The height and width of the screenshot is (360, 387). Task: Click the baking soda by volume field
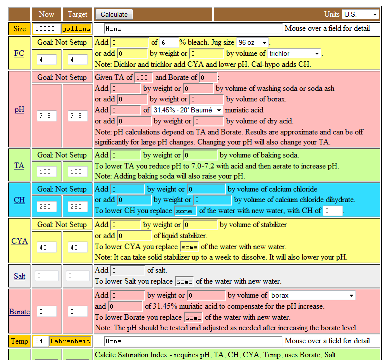(200, 155)
